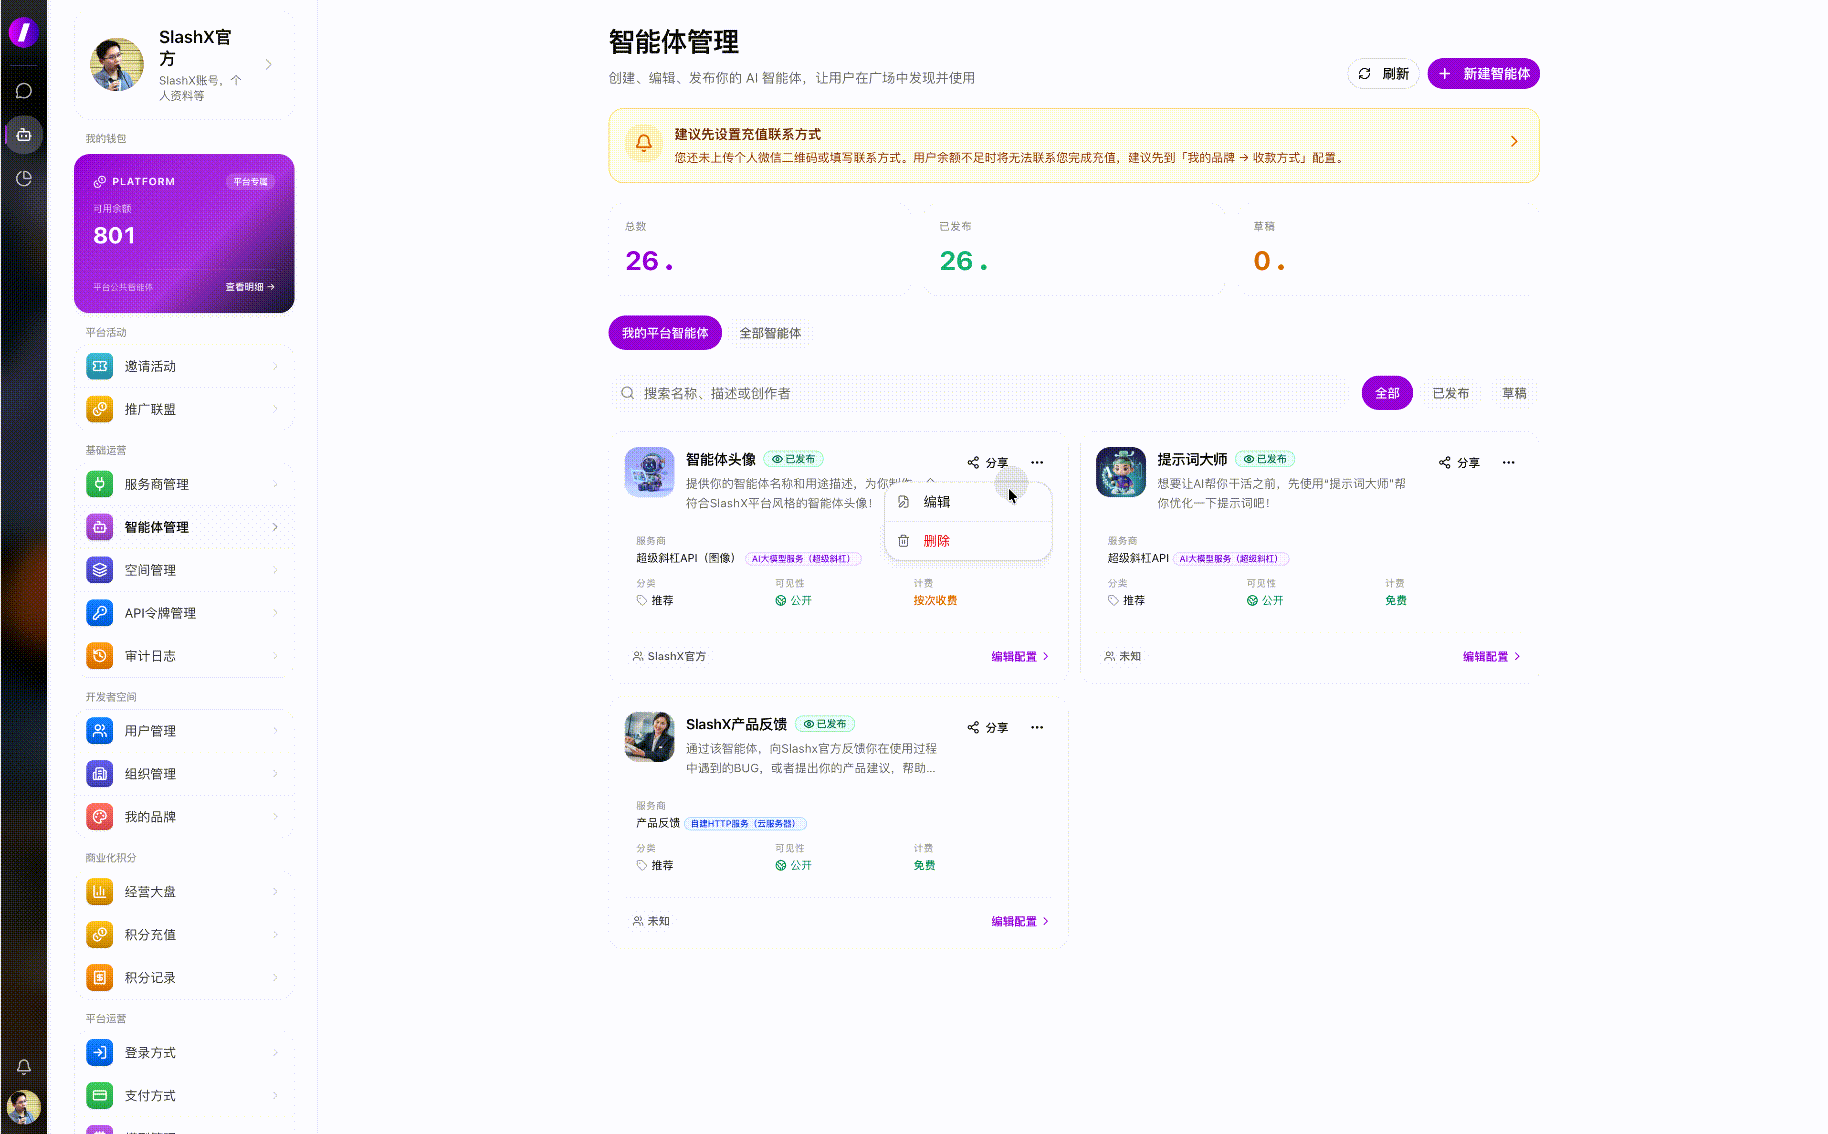Share the SlashX产品反馈 agent
The image size is (1828, 1134).
tap(988, 727)
